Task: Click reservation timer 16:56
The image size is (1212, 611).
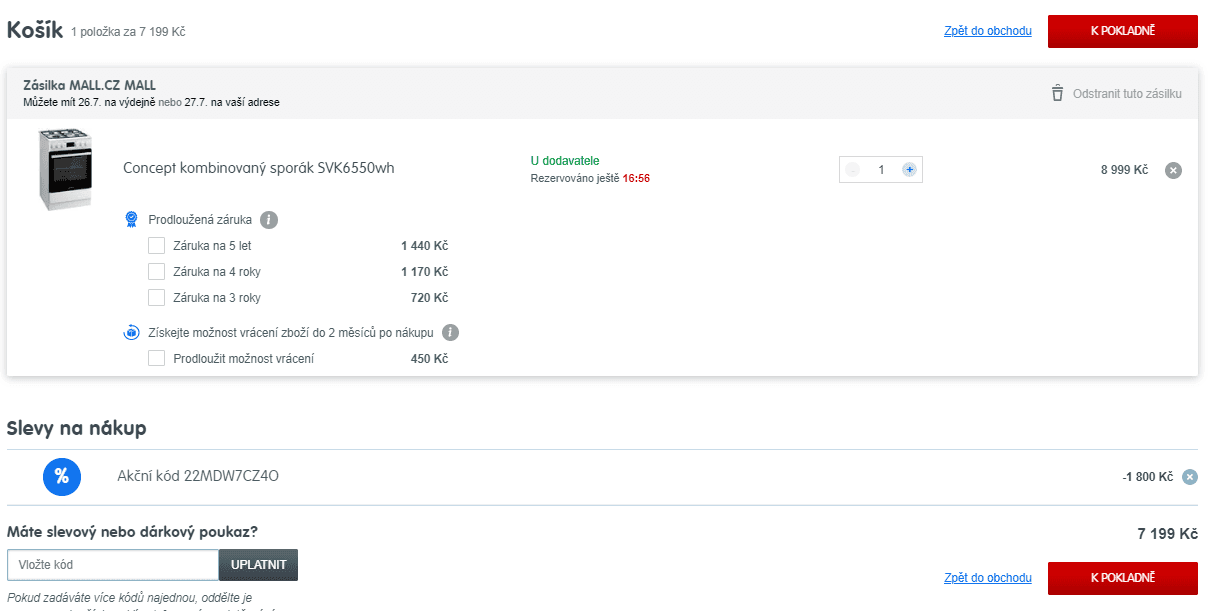Action: [x=636, y=178]
